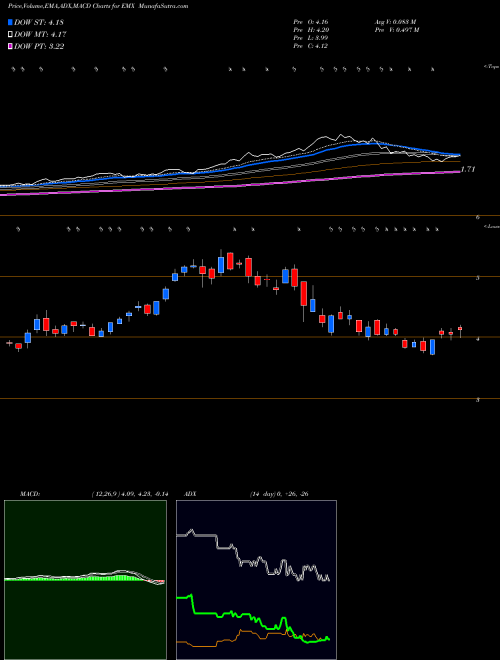Click the magenta DOW PT legend swatch
Screen dimensions: 500x660
10,46
